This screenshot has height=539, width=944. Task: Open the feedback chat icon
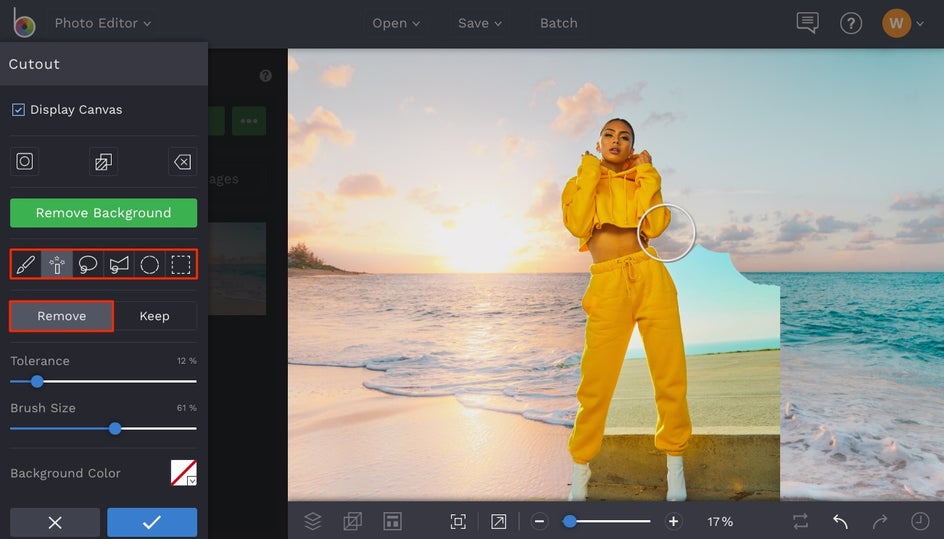coord(807,23)
